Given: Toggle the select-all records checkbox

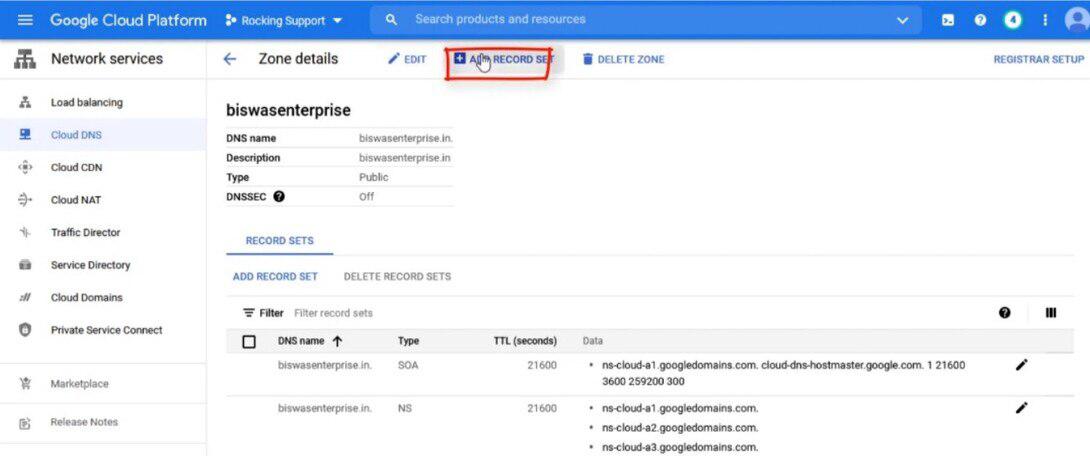Looking at the screenshot, I should coord(249,341).
